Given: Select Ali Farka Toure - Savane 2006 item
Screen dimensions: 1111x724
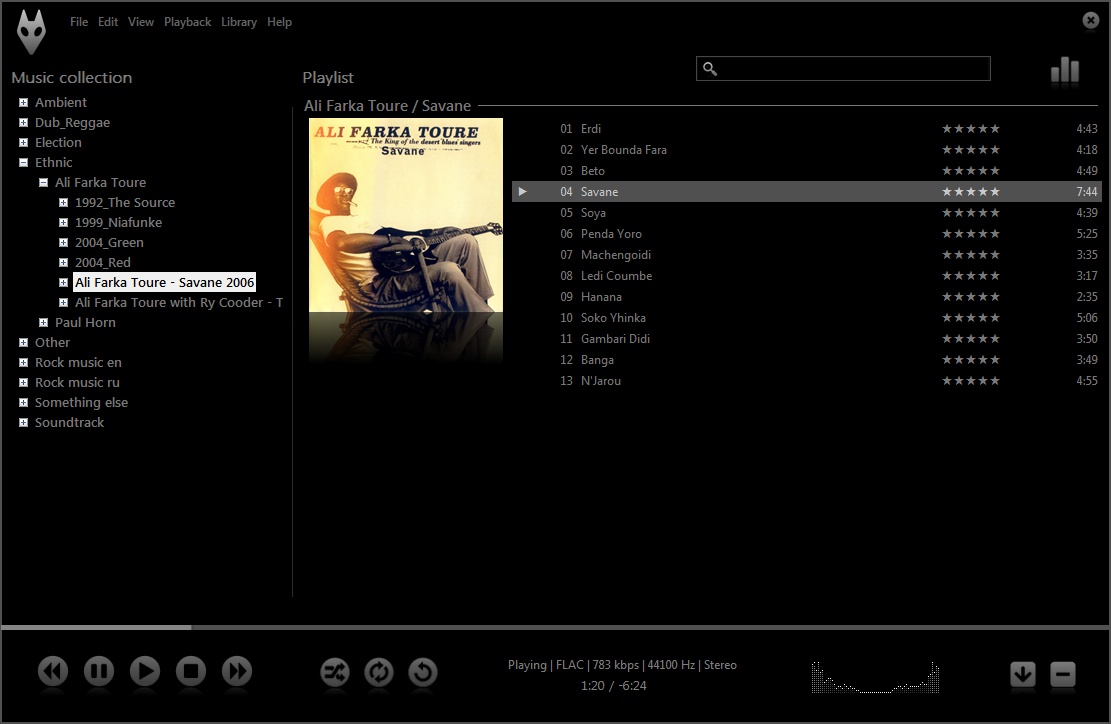Looking at the screenshot, I should 164,282.
